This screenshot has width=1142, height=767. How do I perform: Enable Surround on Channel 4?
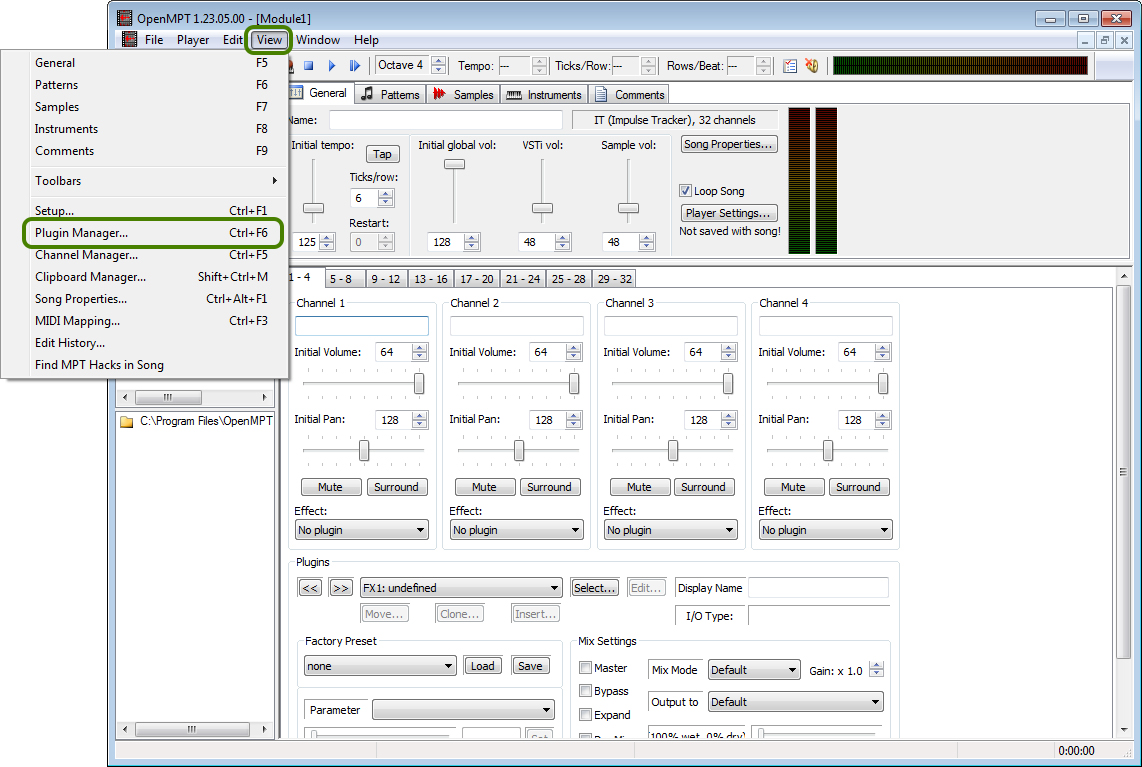point(858,487)
